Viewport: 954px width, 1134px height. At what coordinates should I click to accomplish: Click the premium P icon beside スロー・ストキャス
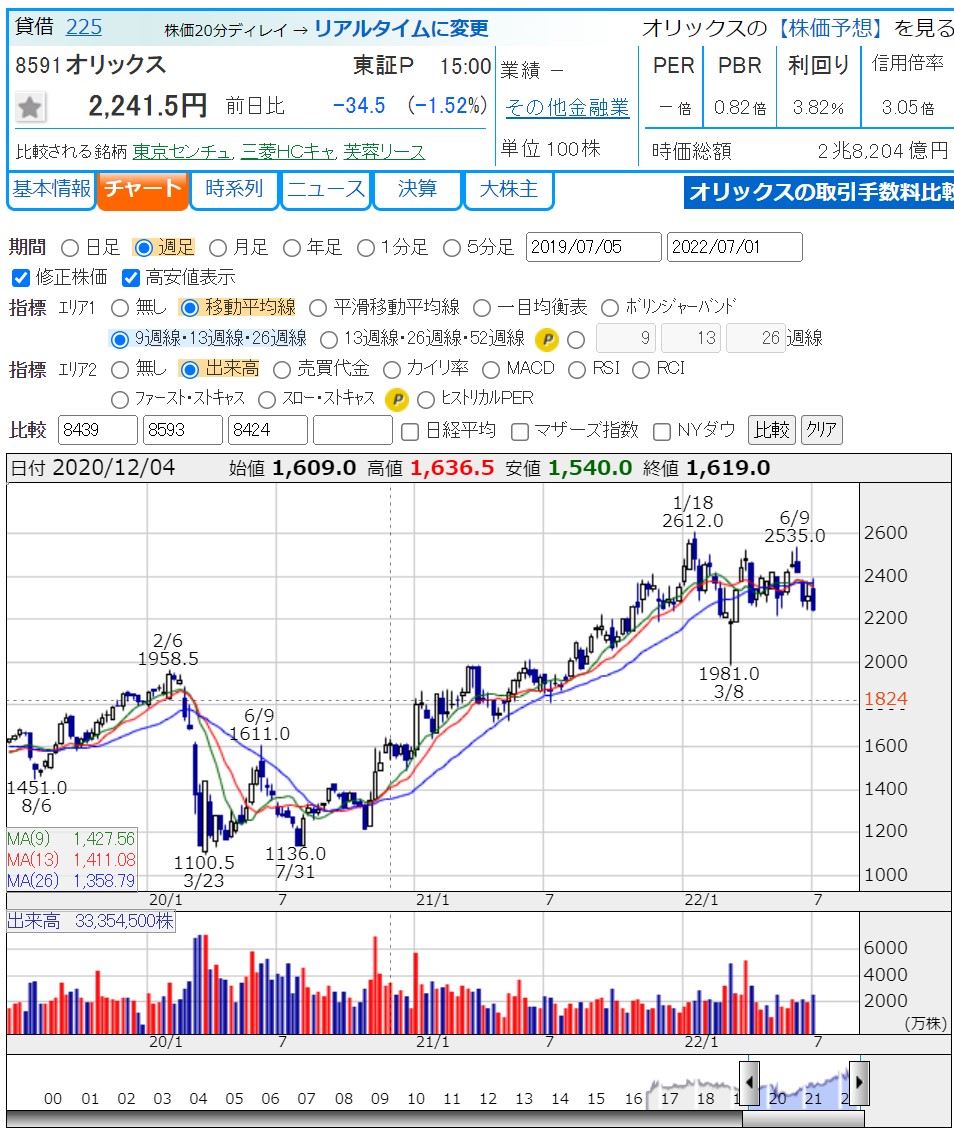coord(397,400)
